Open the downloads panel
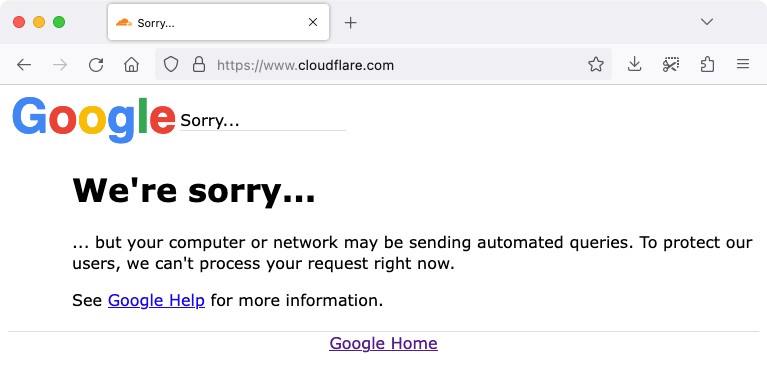This screenshot has width=767, height=389. [x=634, y=64]
